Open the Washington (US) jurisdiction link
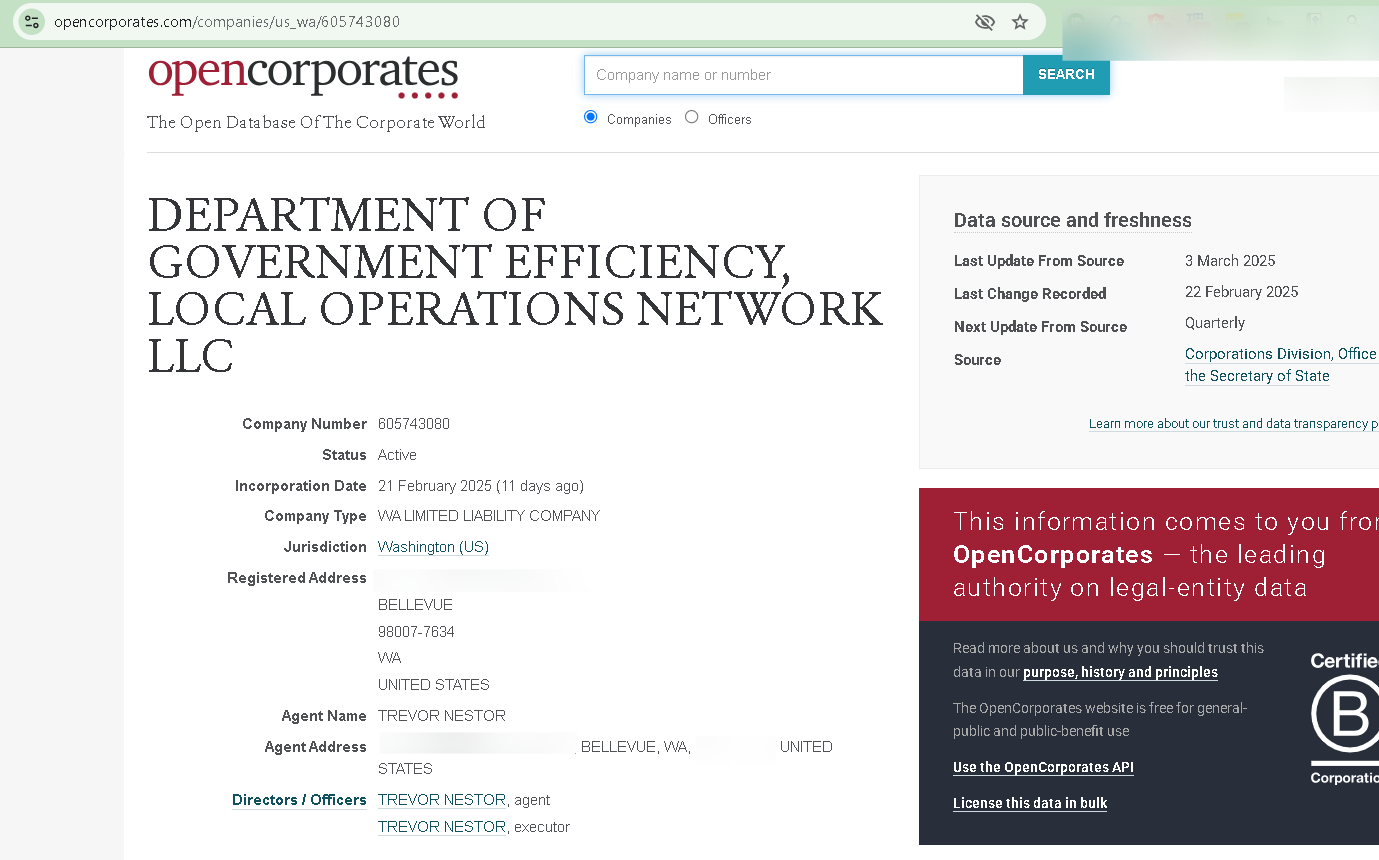The width and height of the screenshot is (1379, 860). pyautogui.click(x=433, y=547)
